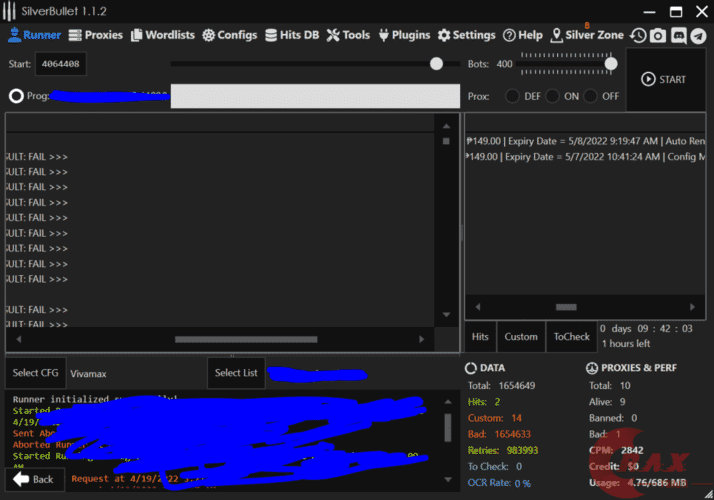Screen dimensions: 714x500
Task: Click the bottom log scrollbar thumb
Action: coord(448,427)
